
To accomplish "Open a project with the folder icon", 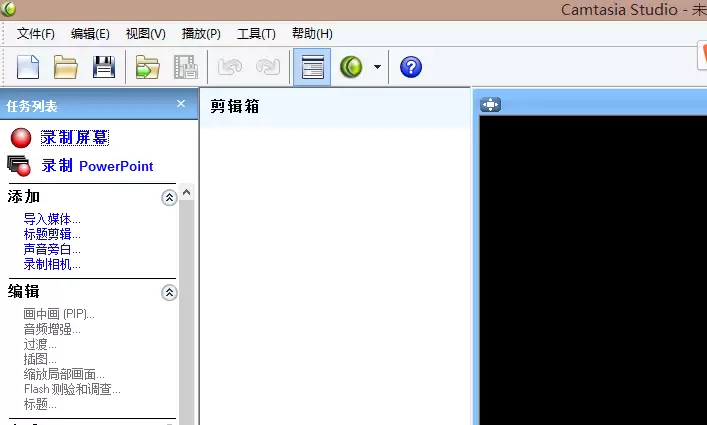I will click(66, 67).
